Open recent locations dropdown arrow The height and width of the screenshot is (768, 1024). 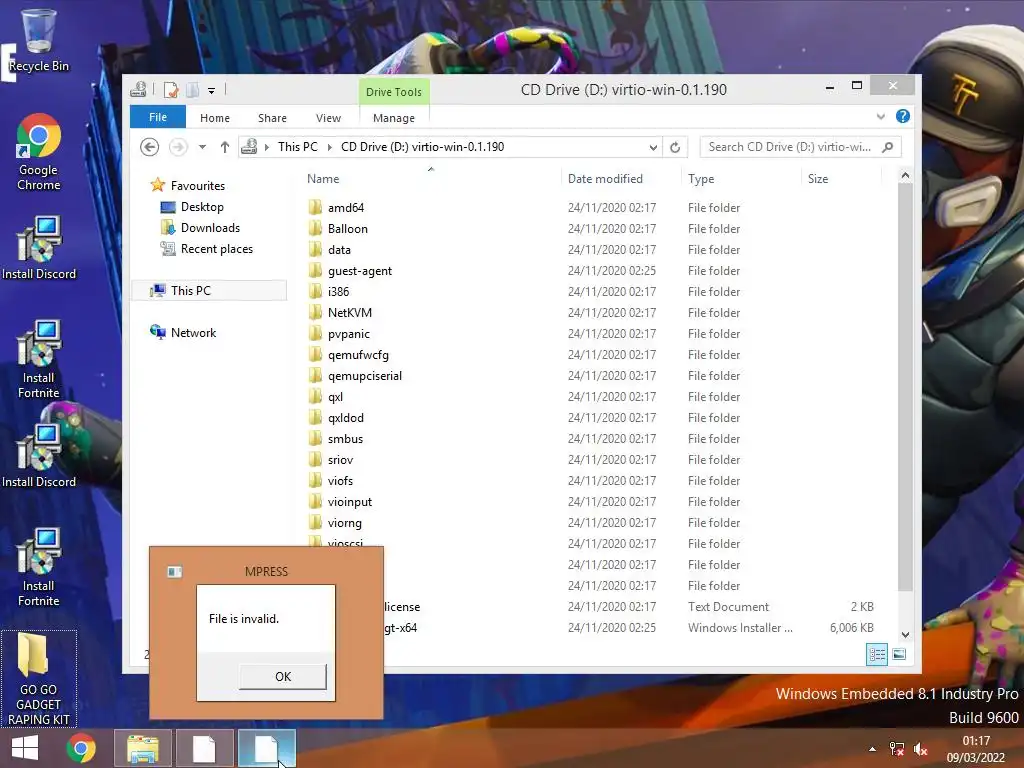[202, 147]
